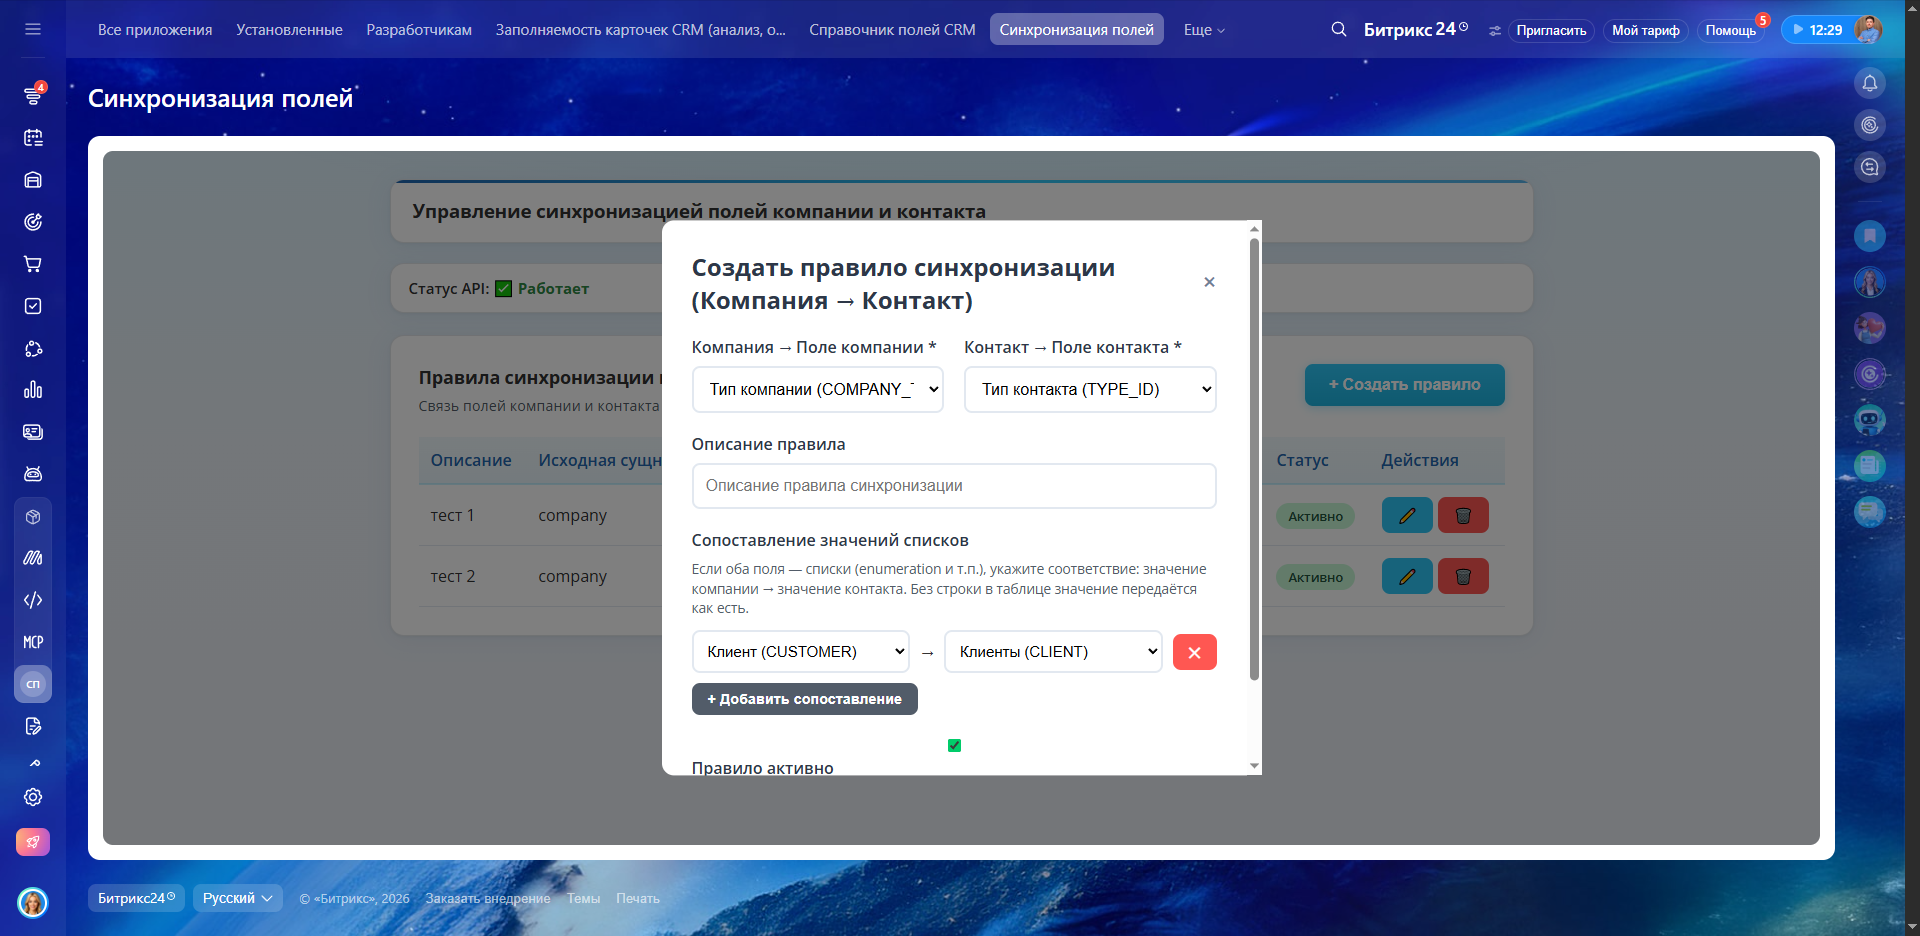
Task: Open the chat search icon in the right panel
Action: point(1870,167)
